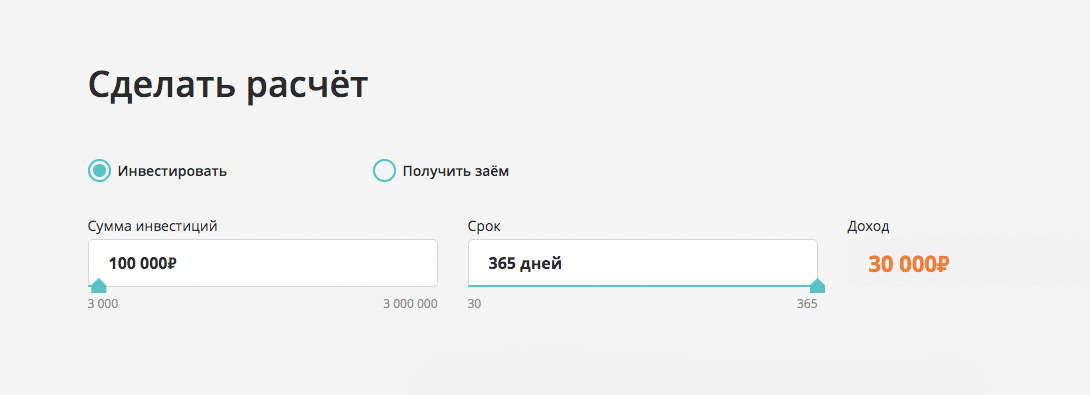
Task: Click the Получить заём option label text
Action: pos(456,171)
